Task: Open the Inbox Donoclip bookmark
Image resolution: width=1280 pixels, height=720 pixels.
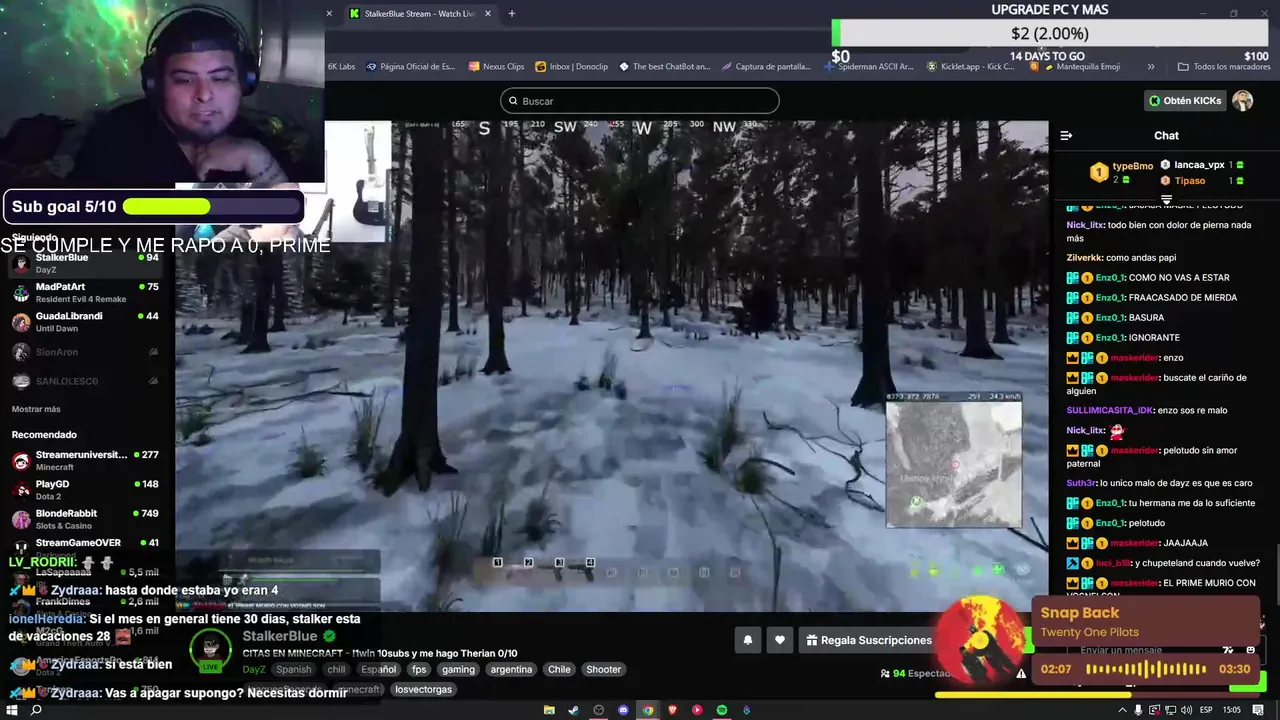Action: (572, 67)
